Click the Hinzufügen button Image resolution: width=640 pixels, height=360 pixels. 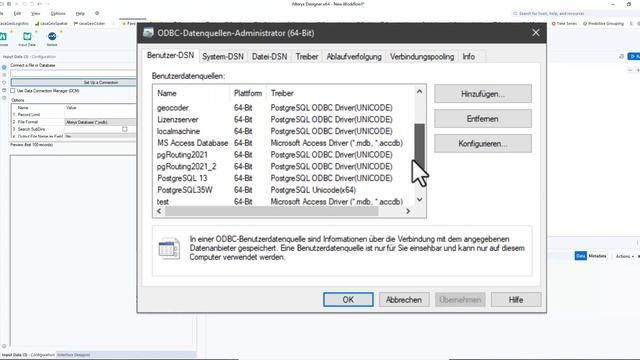tap(483, 94)
